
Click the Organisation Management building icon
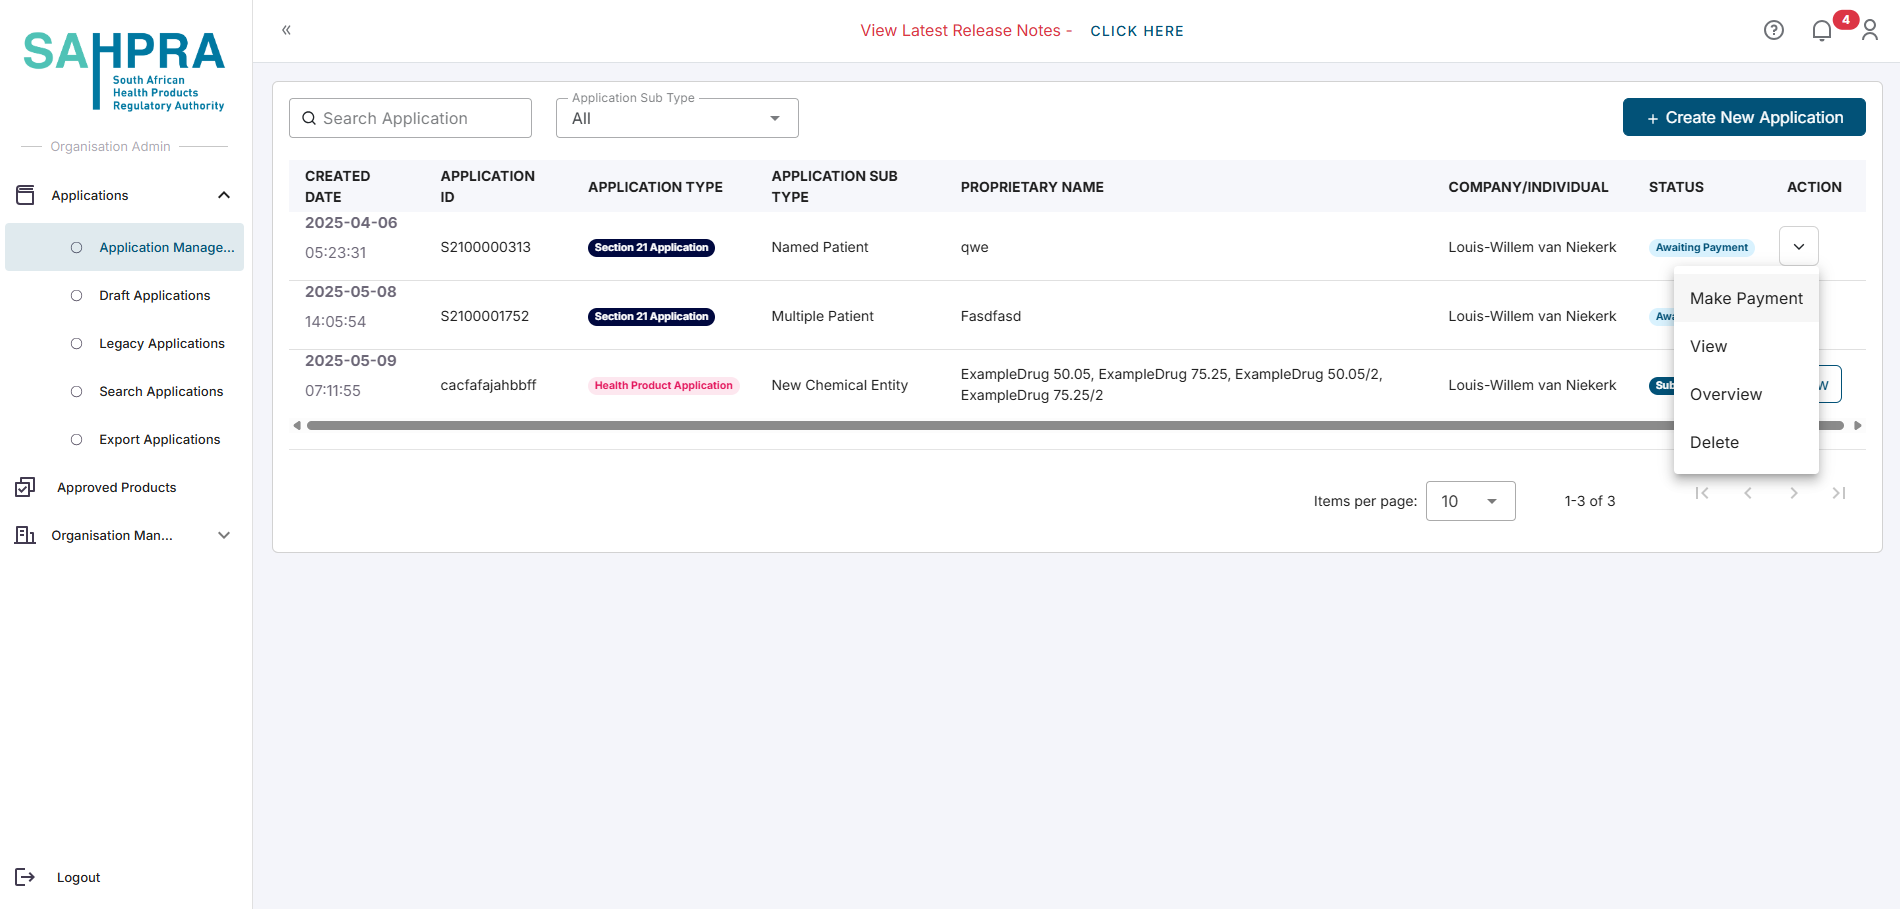point(25,535)
